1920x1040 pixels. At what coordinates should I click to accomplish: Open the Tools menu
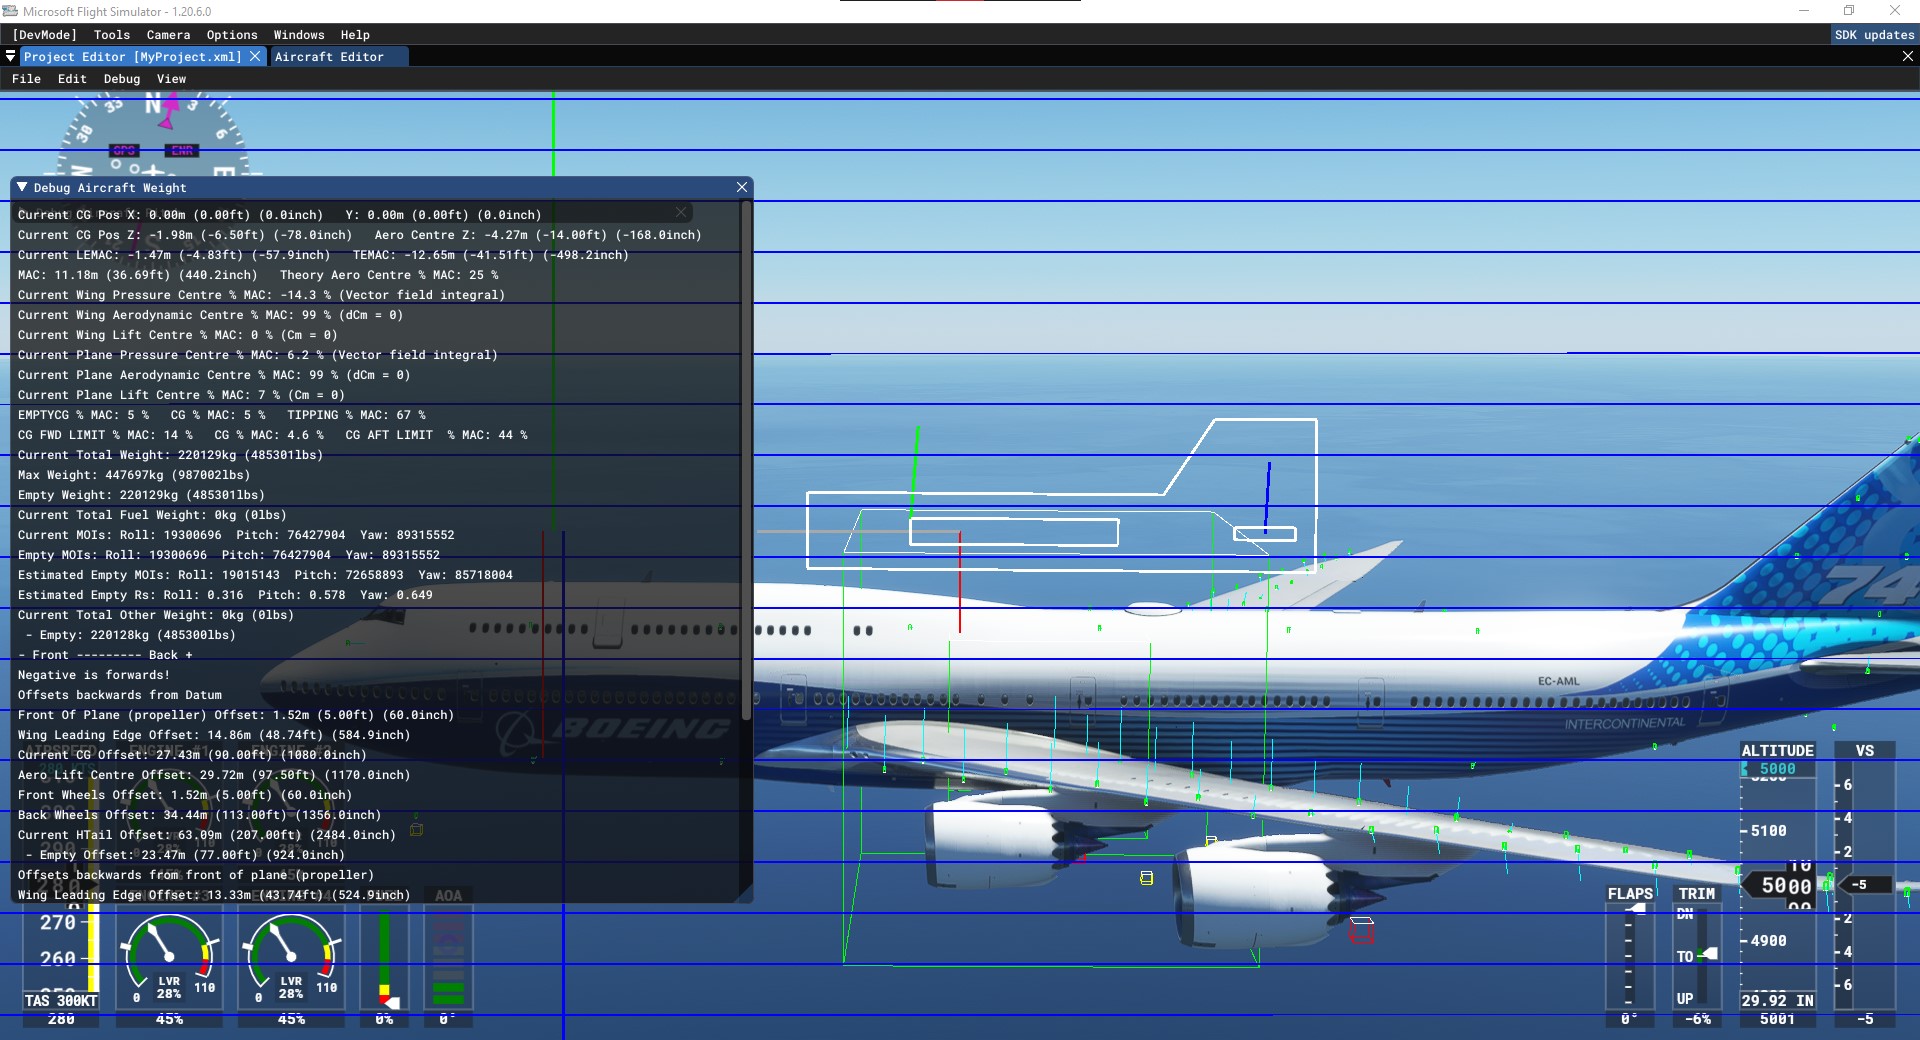tap(112, 35)
